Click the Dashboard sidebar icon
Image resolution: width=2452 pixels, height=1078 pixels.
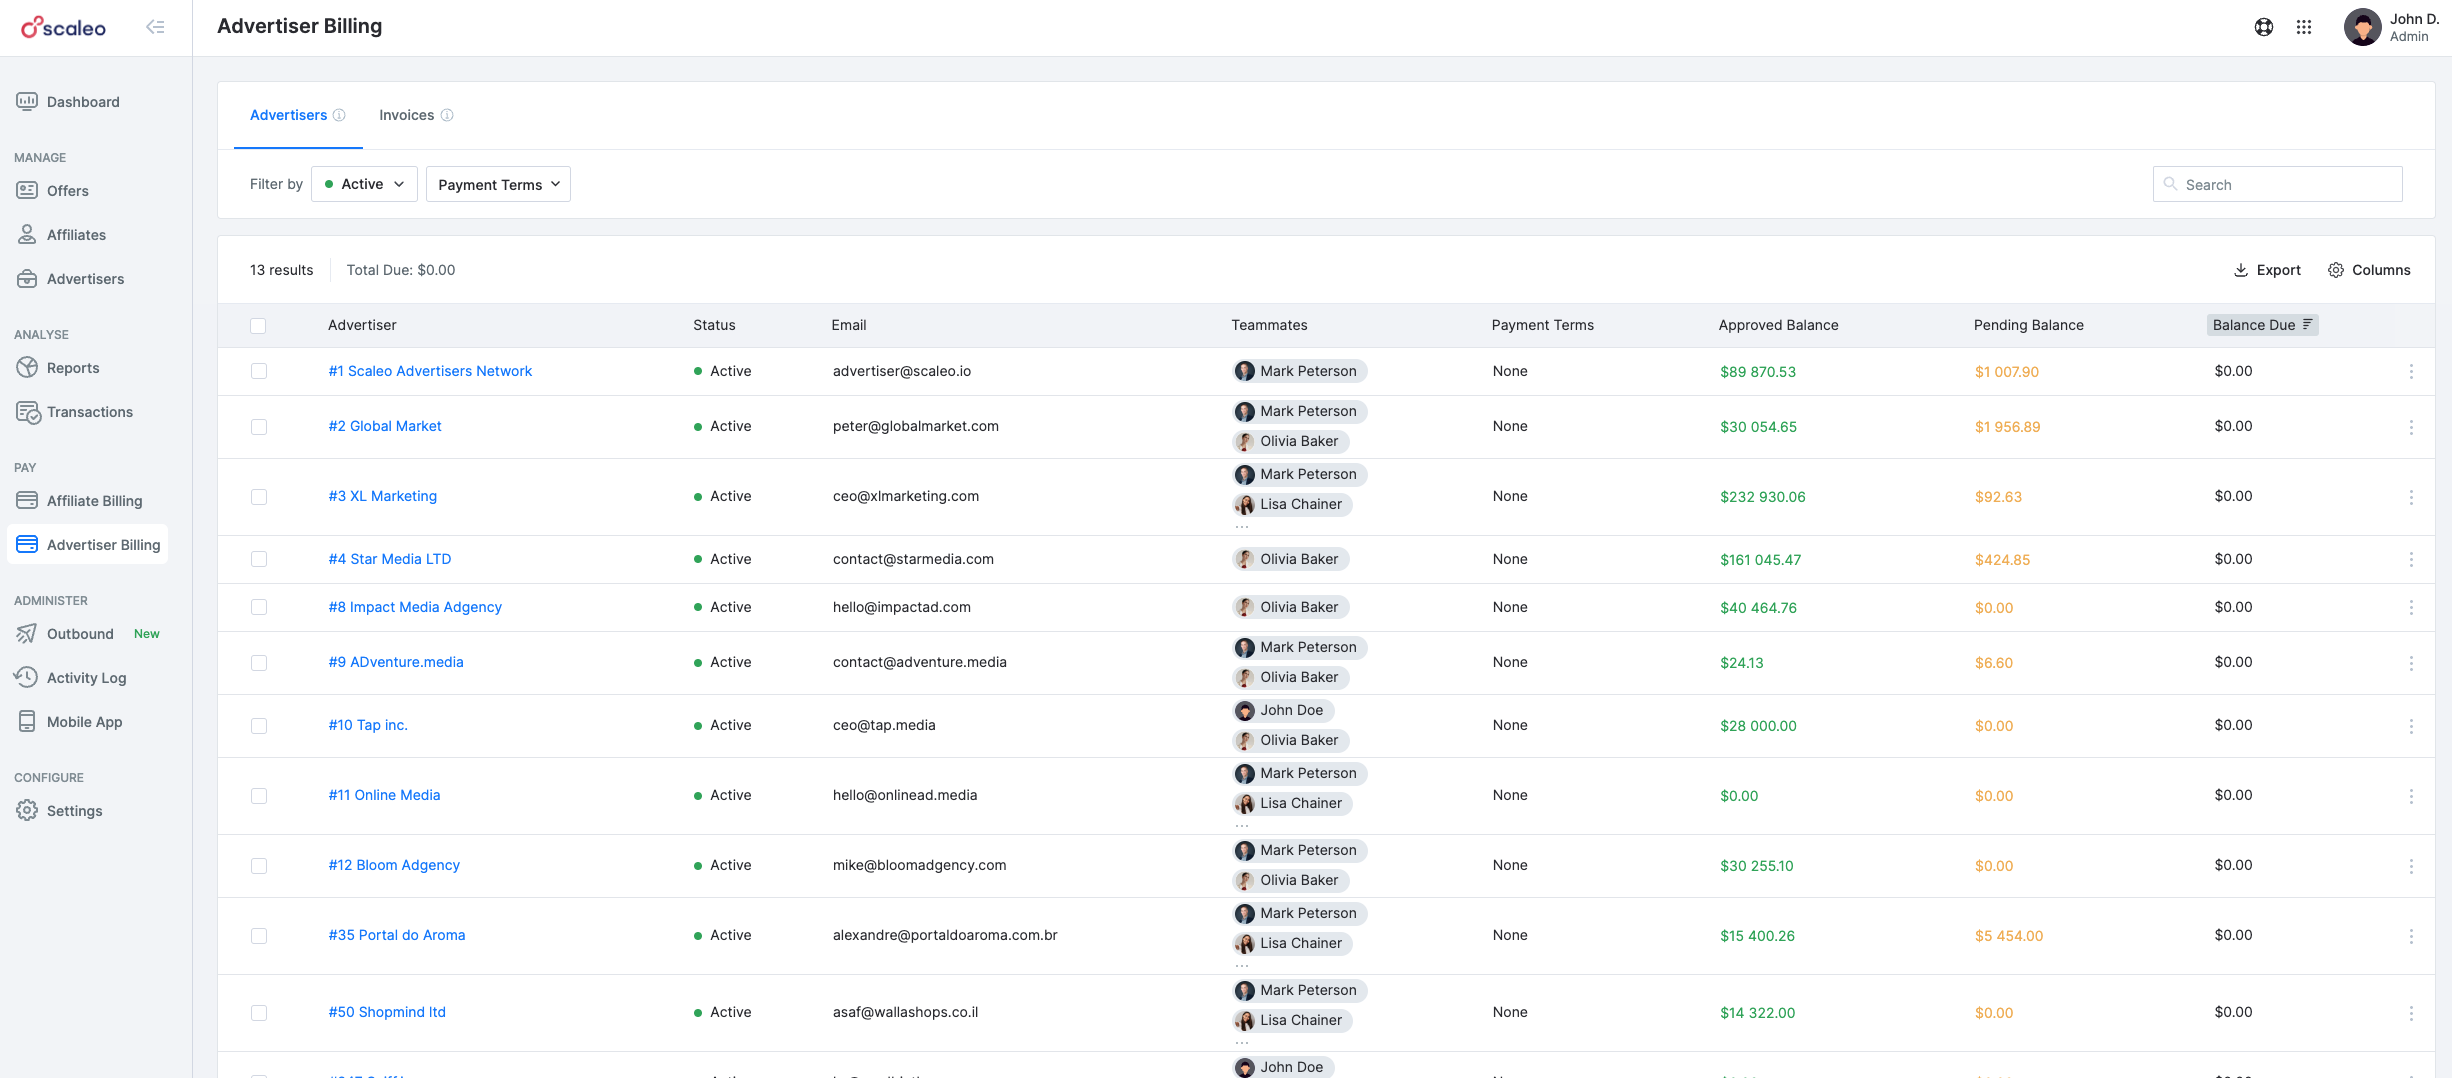point(27,101)
